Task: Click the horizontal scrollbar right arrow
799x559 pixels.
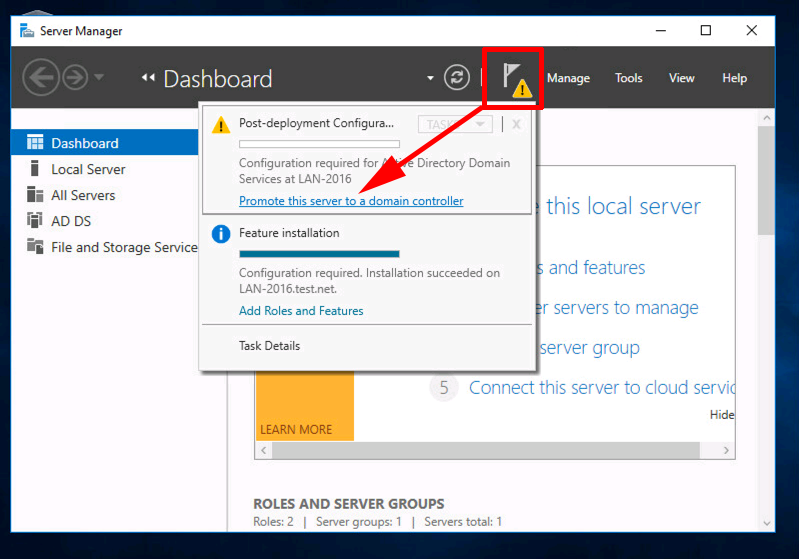Action: pos(726,450)
